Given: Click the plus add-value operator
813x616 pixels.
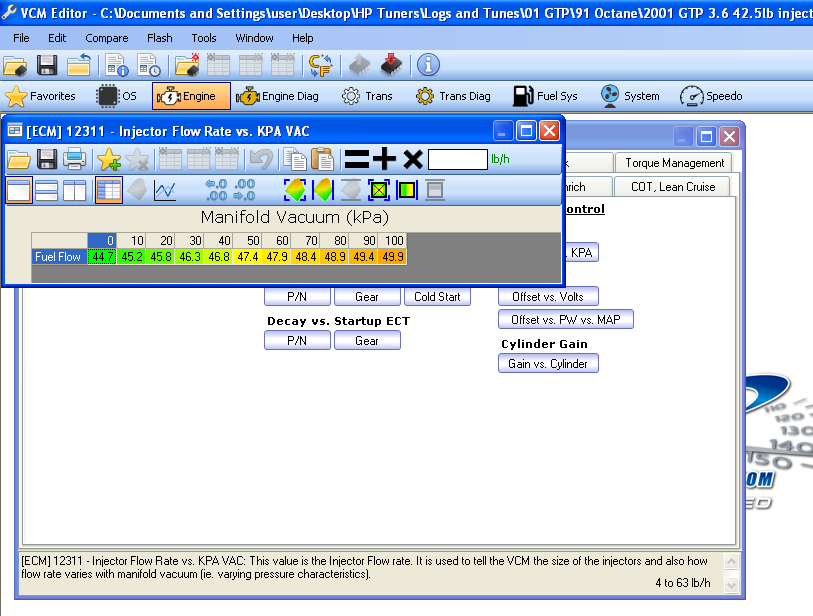Looking at the screenshot, I should coord(384,159).
